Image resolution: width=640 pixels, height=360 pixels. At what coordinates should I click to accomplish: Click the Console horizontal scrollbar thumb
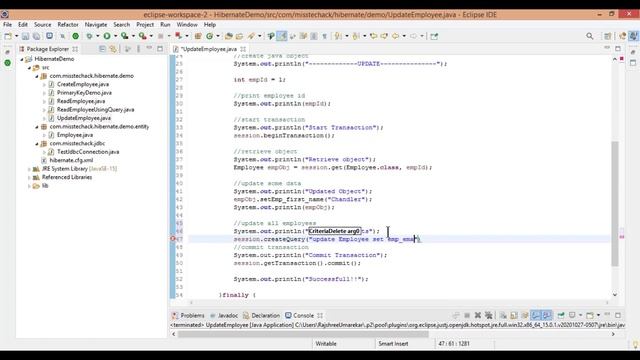303,334
